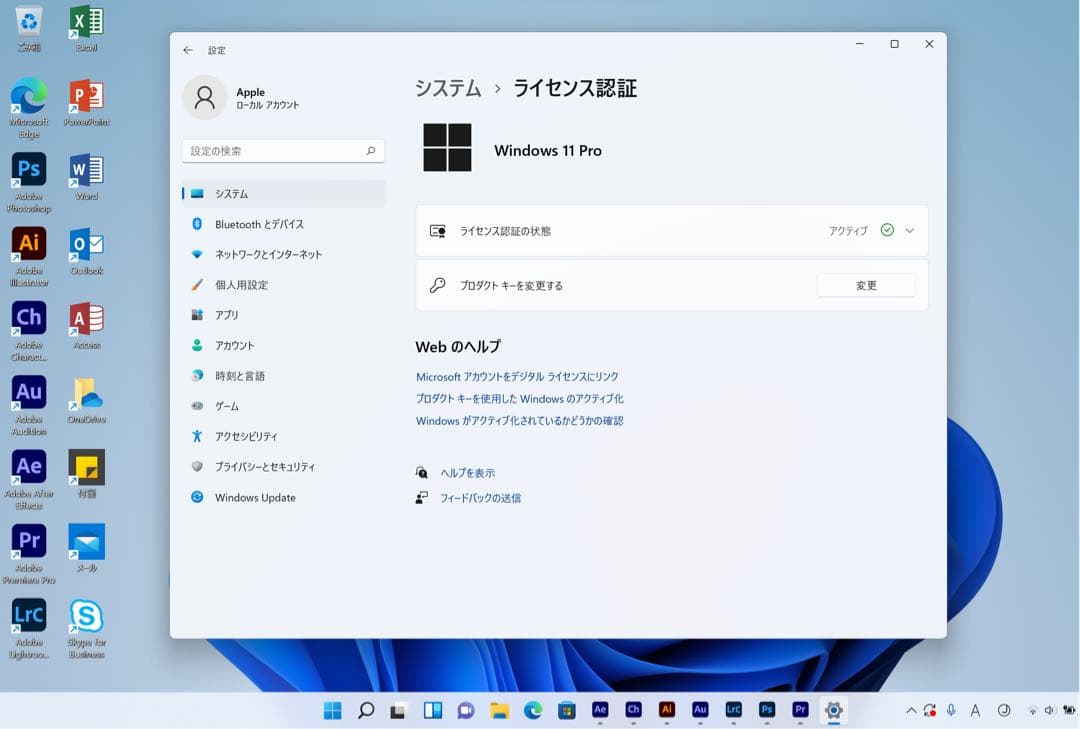The image size is (1080, 729).
Task: Open Adobe Photoshop from the taskbar
Action: (766, 710)
